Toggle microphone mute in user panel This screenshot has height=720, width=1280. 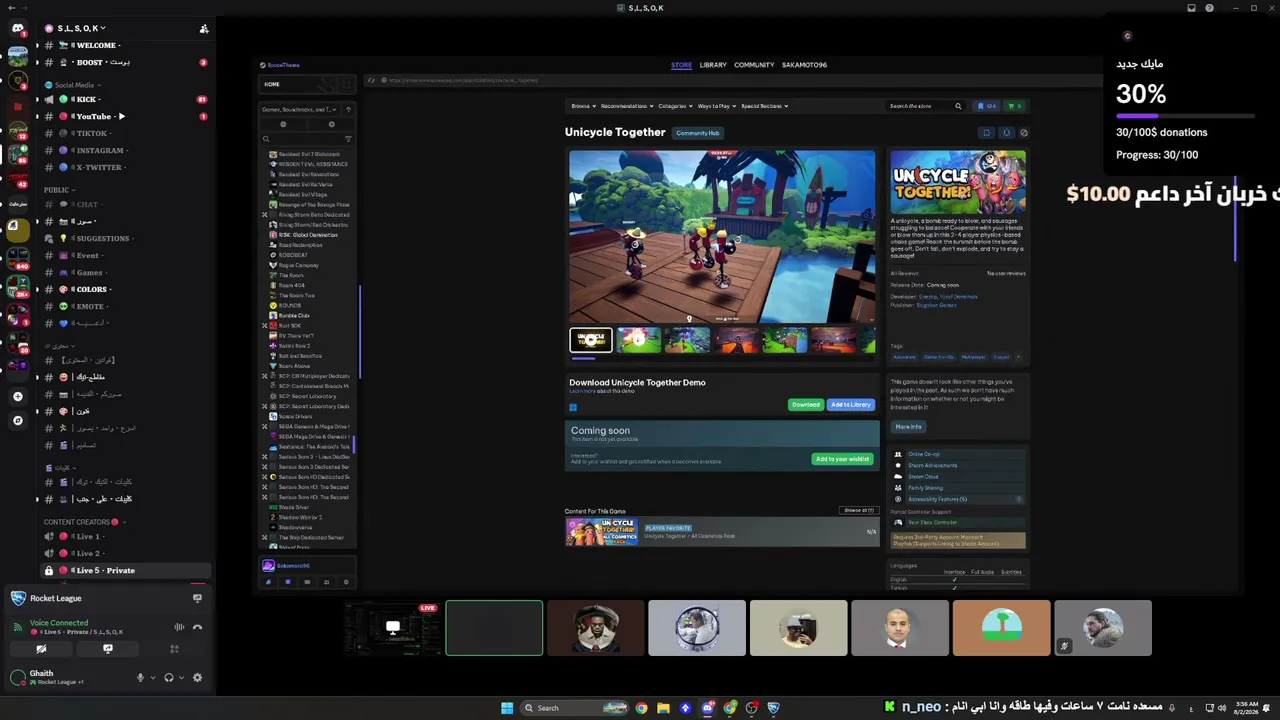coord(140,677)
